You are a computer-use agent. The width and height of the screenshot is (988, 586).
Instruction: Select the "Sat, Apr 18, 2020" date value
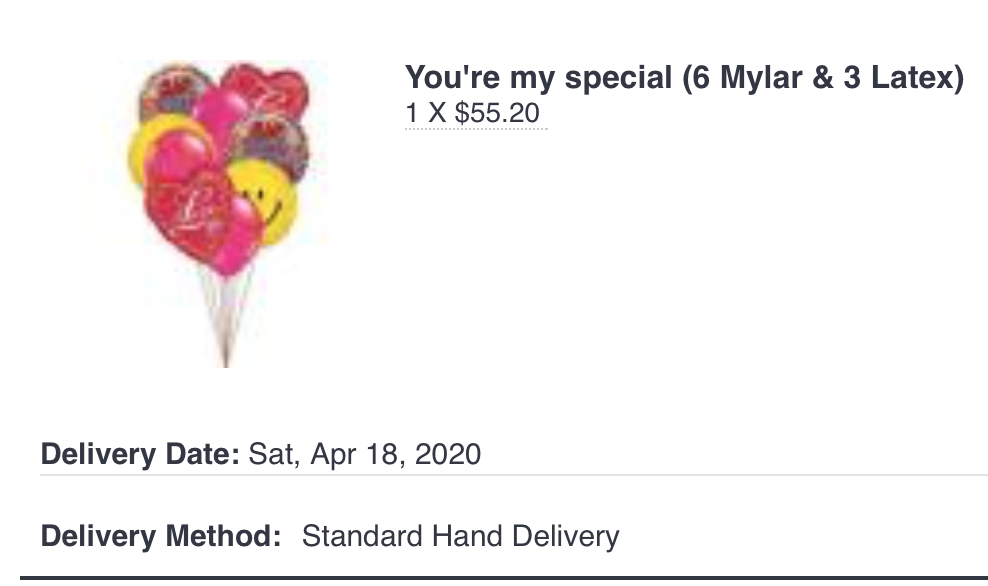click(x=364, y=455)
